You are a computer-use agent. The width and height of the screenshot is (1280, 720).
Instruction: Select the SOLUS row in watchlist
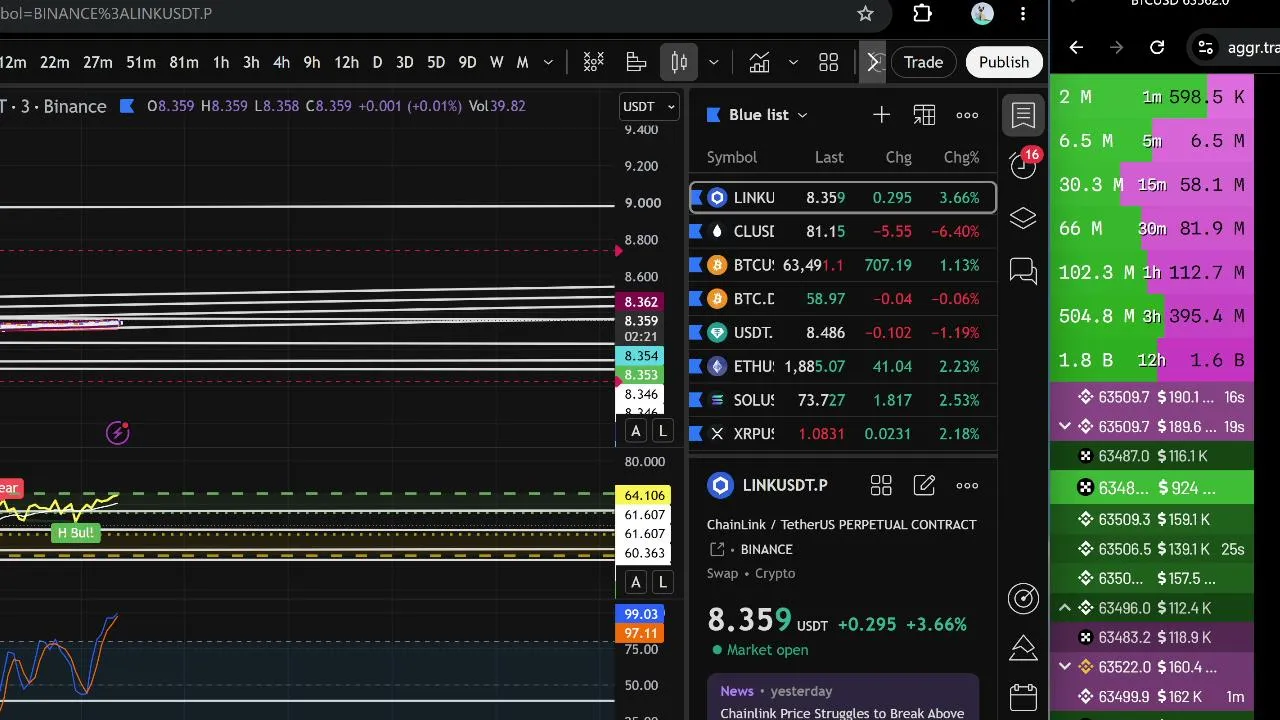tap(843, 400)
